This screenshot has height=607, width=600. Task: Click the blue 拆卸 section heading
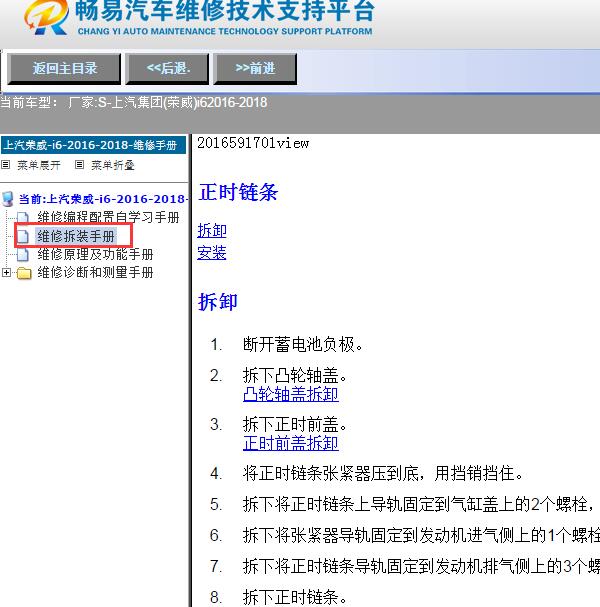coord(218,302)
